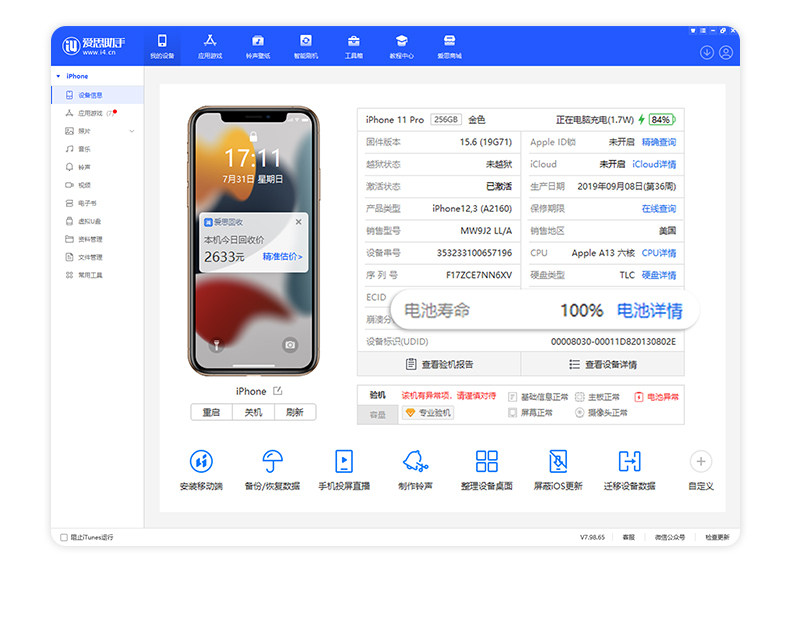
Task: Switch to the 容量 tab
Action: (x=377, y=414)
